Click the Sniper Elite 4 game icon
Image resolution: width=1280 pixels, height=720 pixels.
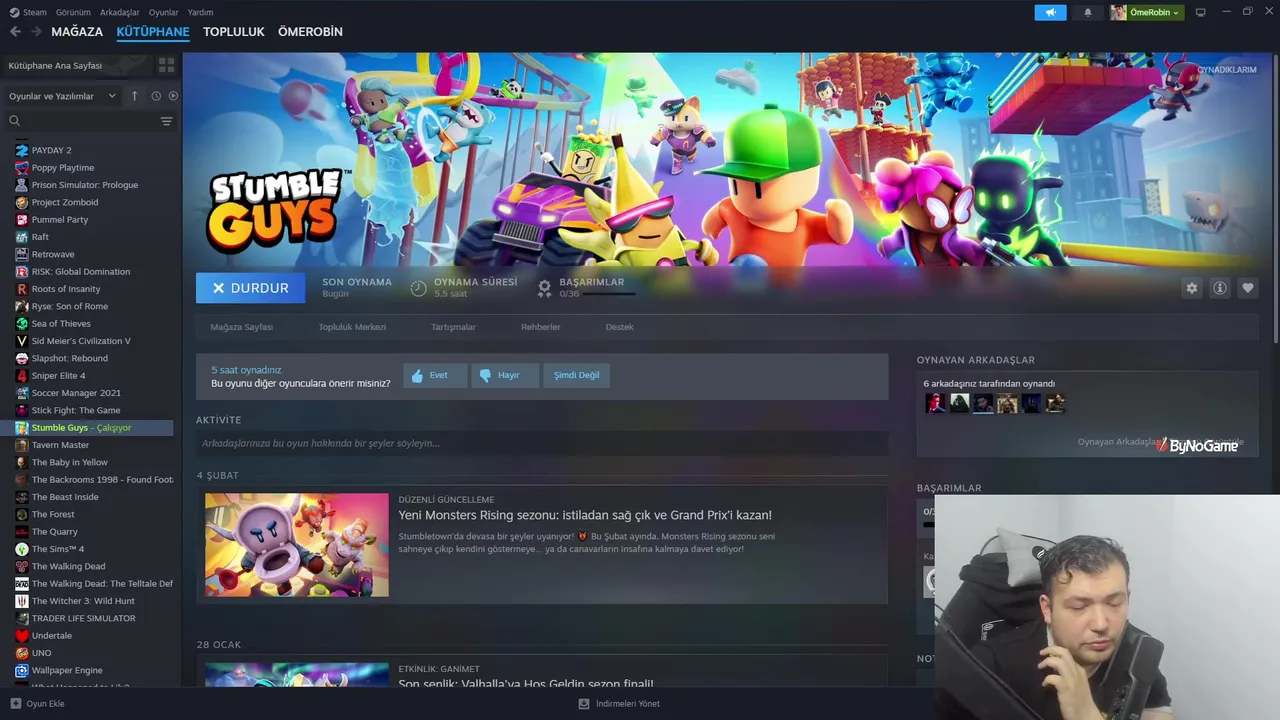[22, 376]
